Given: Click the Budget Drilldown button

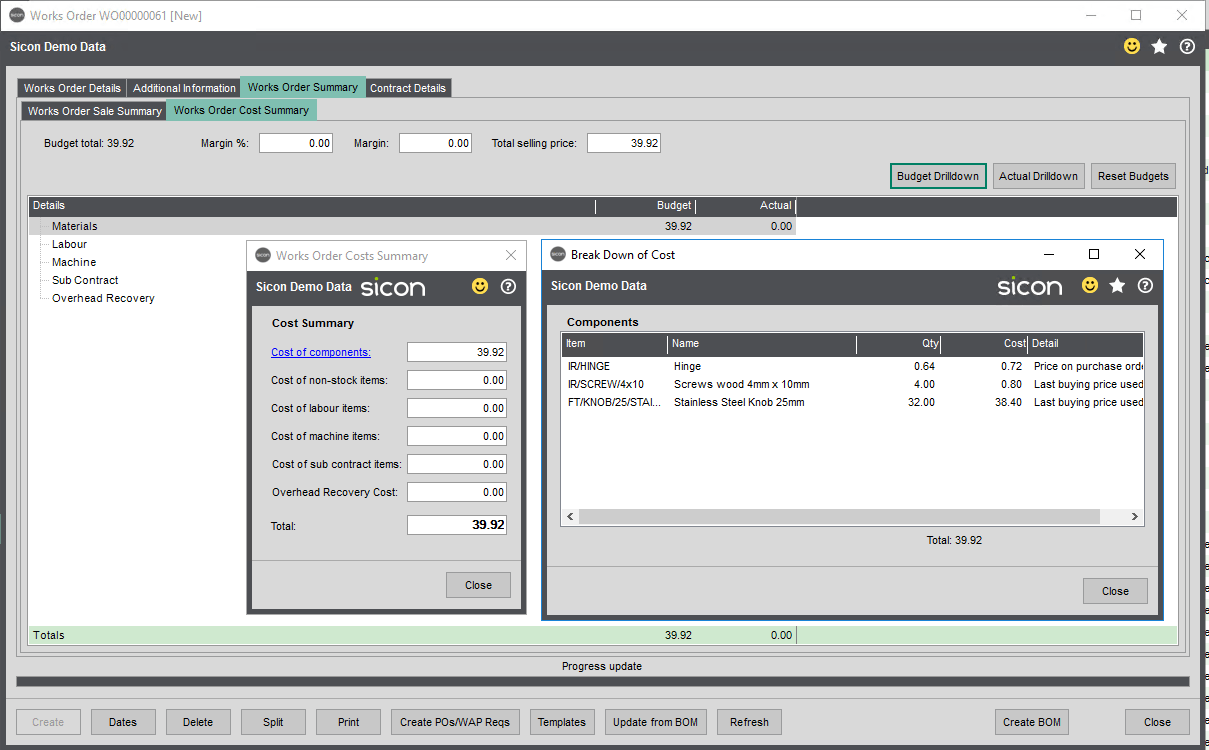Looking at the screenshot, I should pos(938,176).
